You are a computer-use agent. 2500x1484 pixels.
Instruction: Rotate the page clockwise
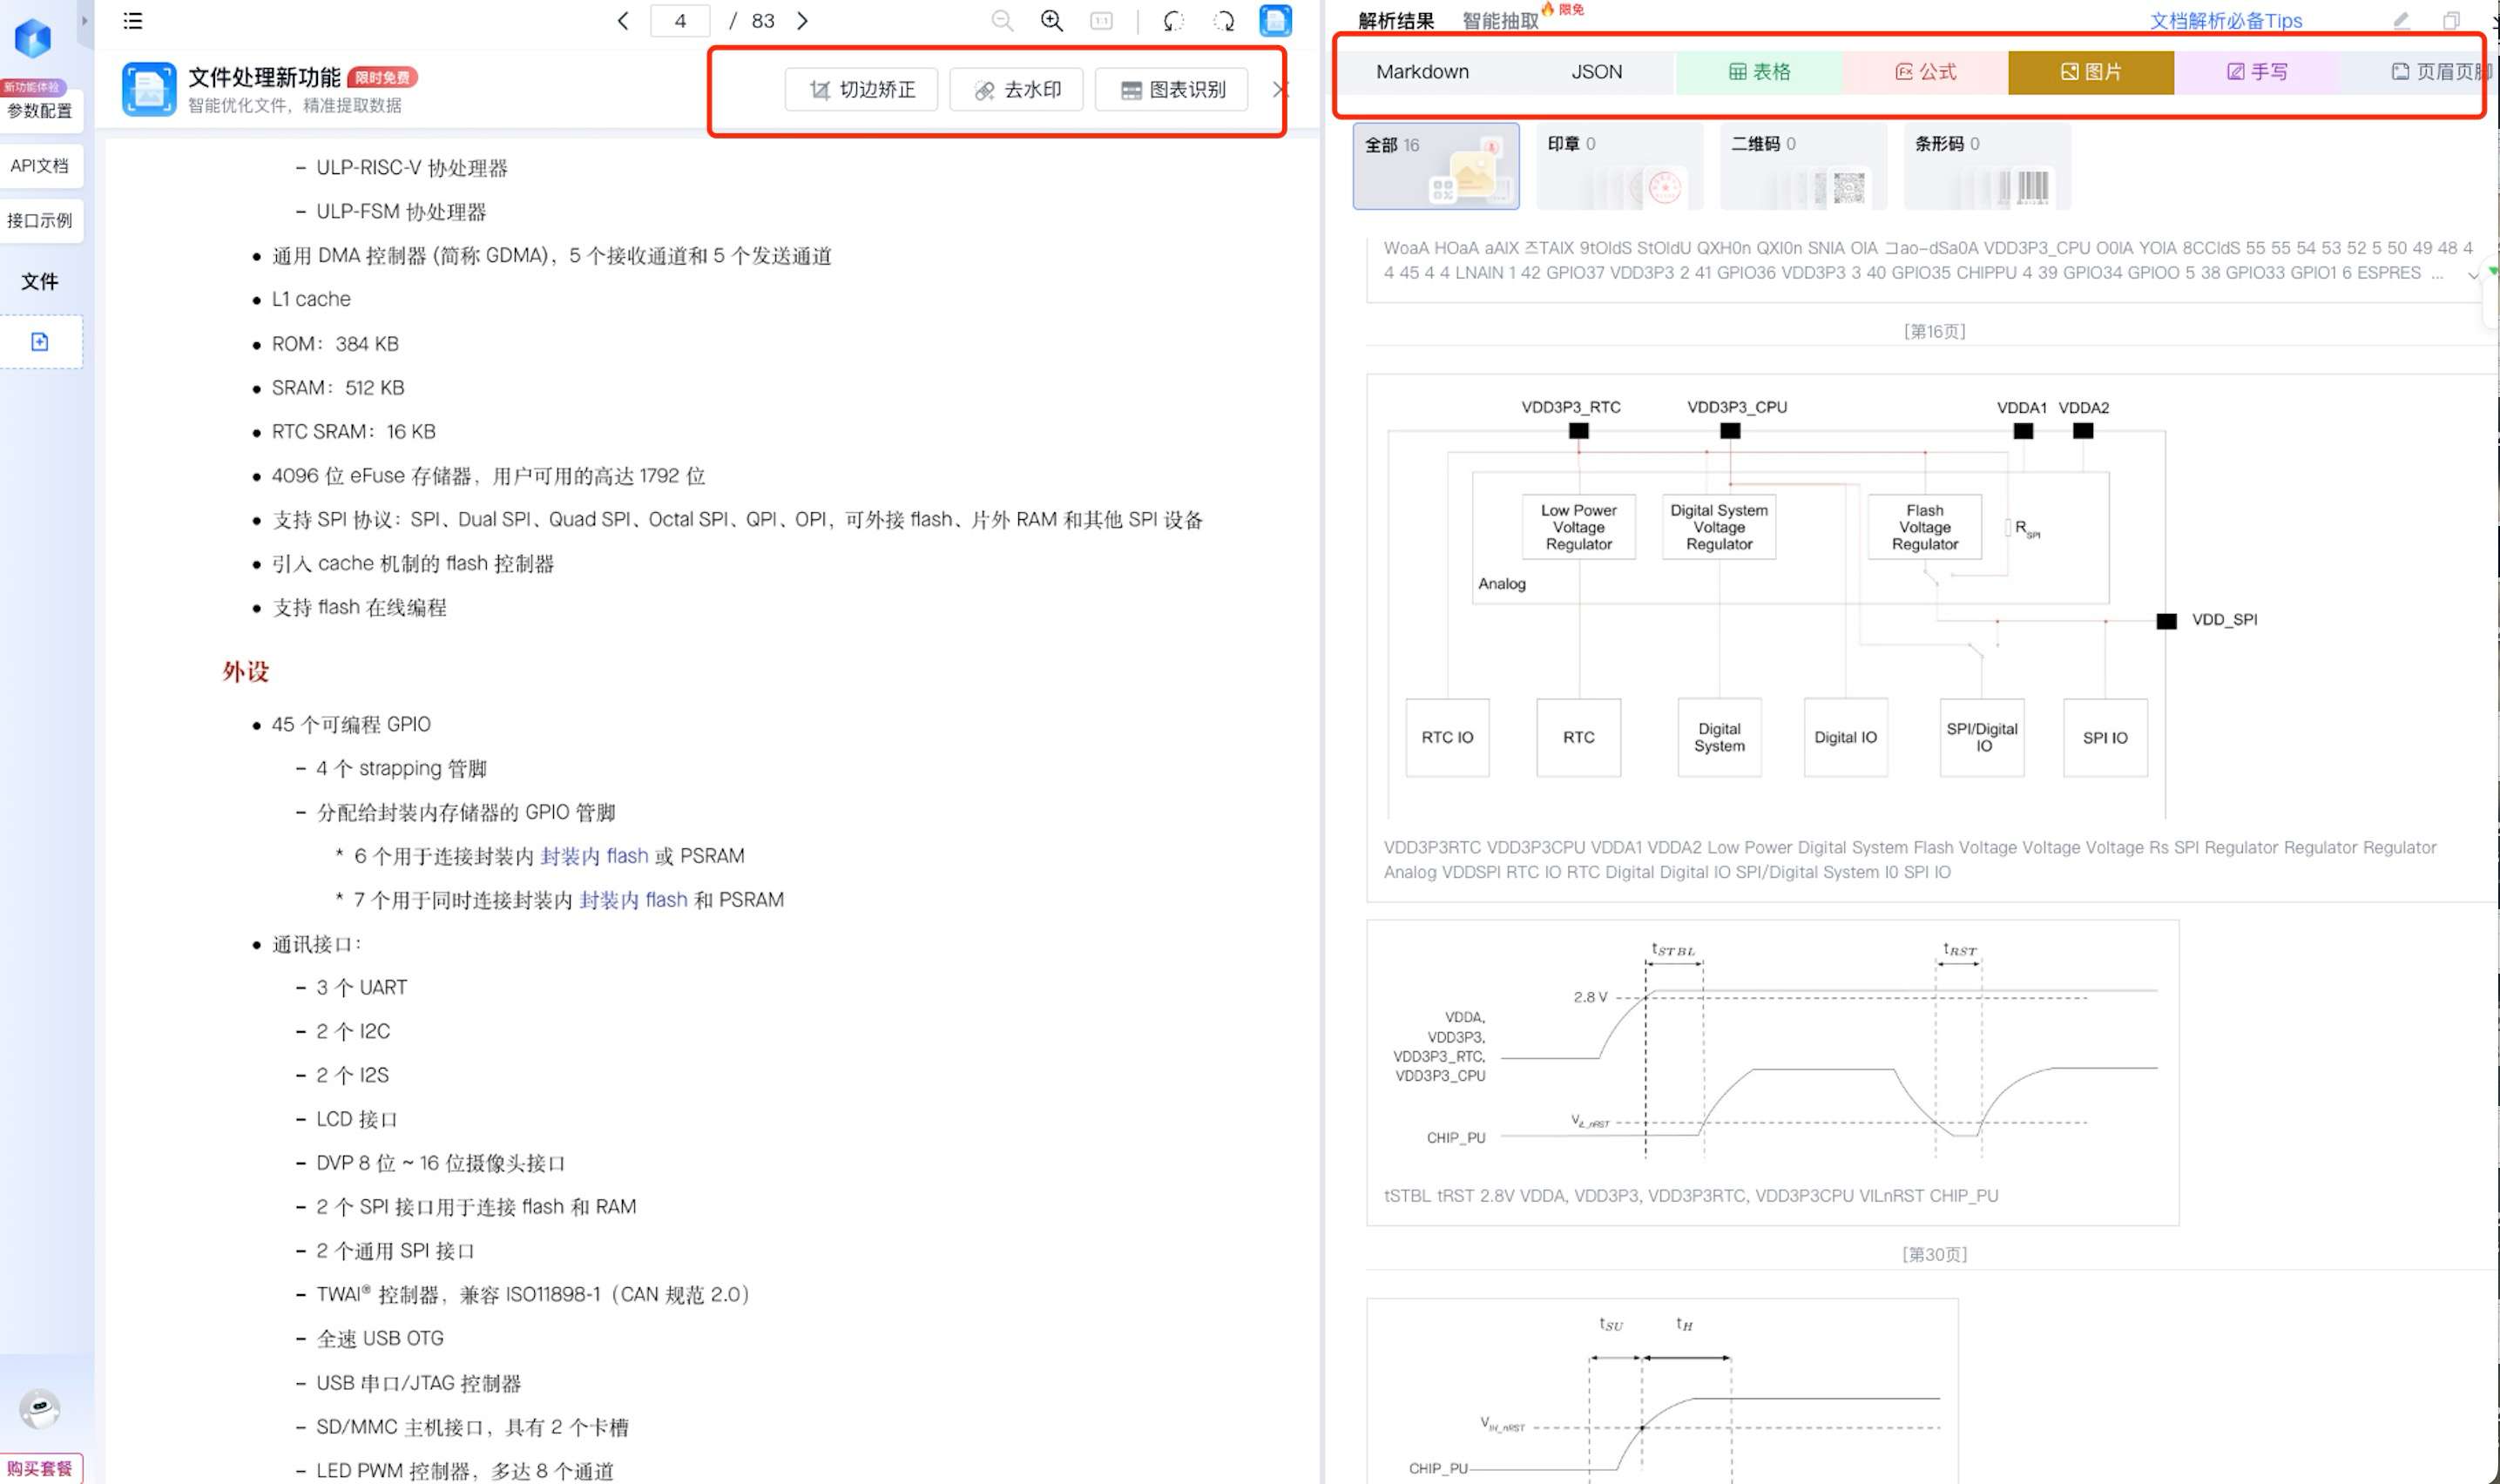(1224, 21)
